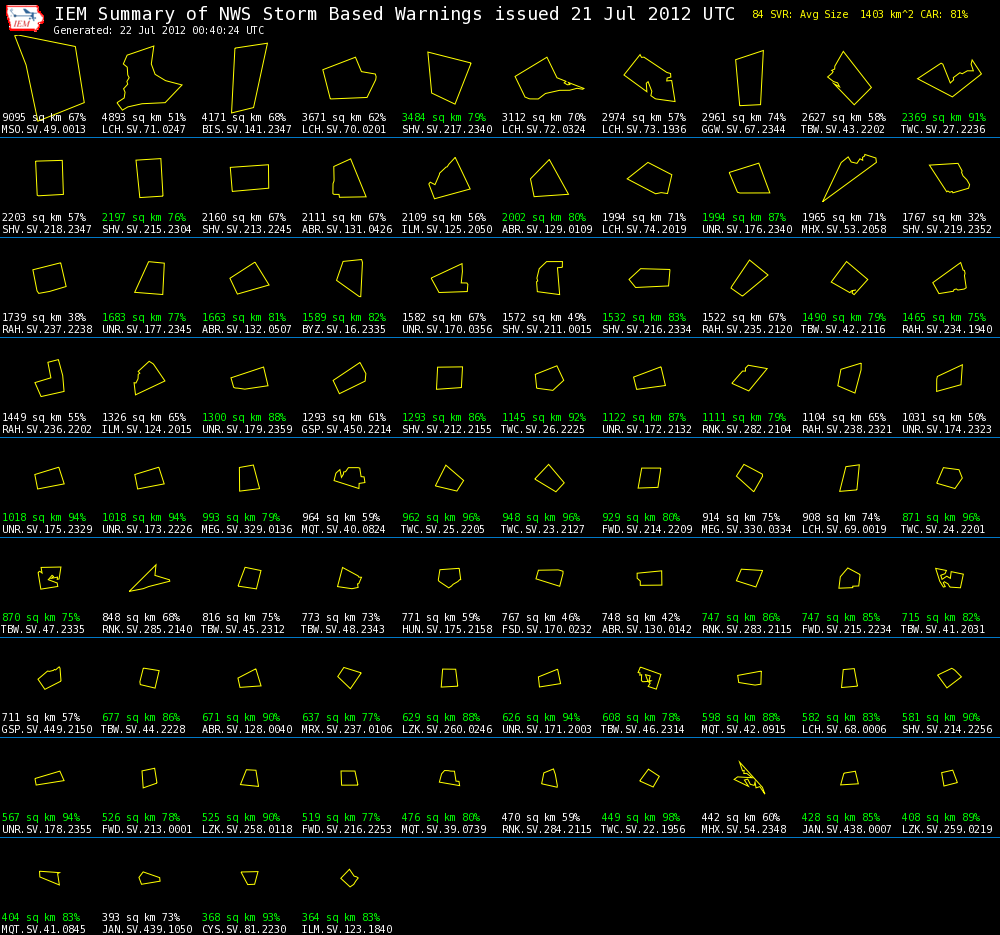Click the "Generated: 22 Jul 2012" timestamp
The image size is (1000, 935).
pos(158,31)
